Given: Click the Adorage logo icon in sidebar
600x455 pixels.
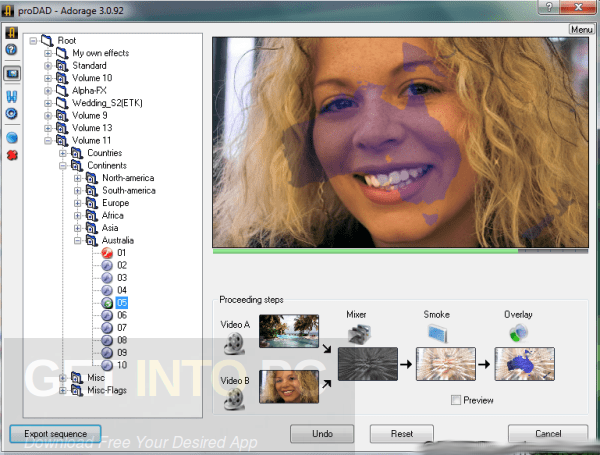Looking at the screenshot, I should pos(12,33).
